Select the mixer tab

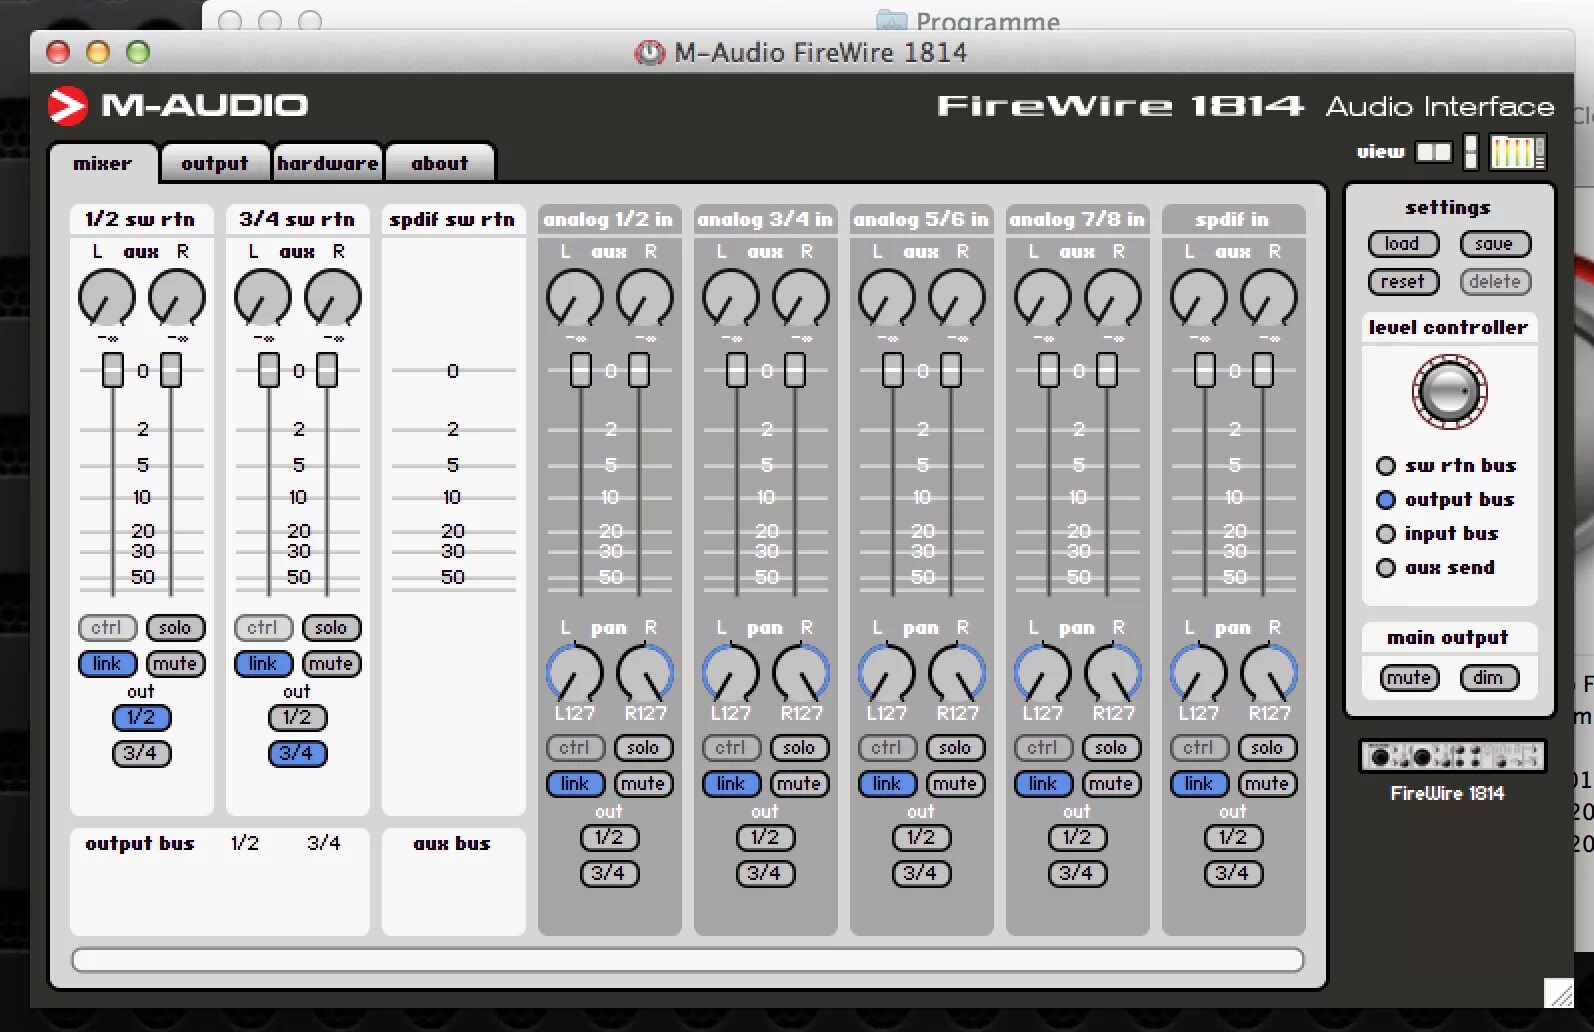tap(103, 163)
